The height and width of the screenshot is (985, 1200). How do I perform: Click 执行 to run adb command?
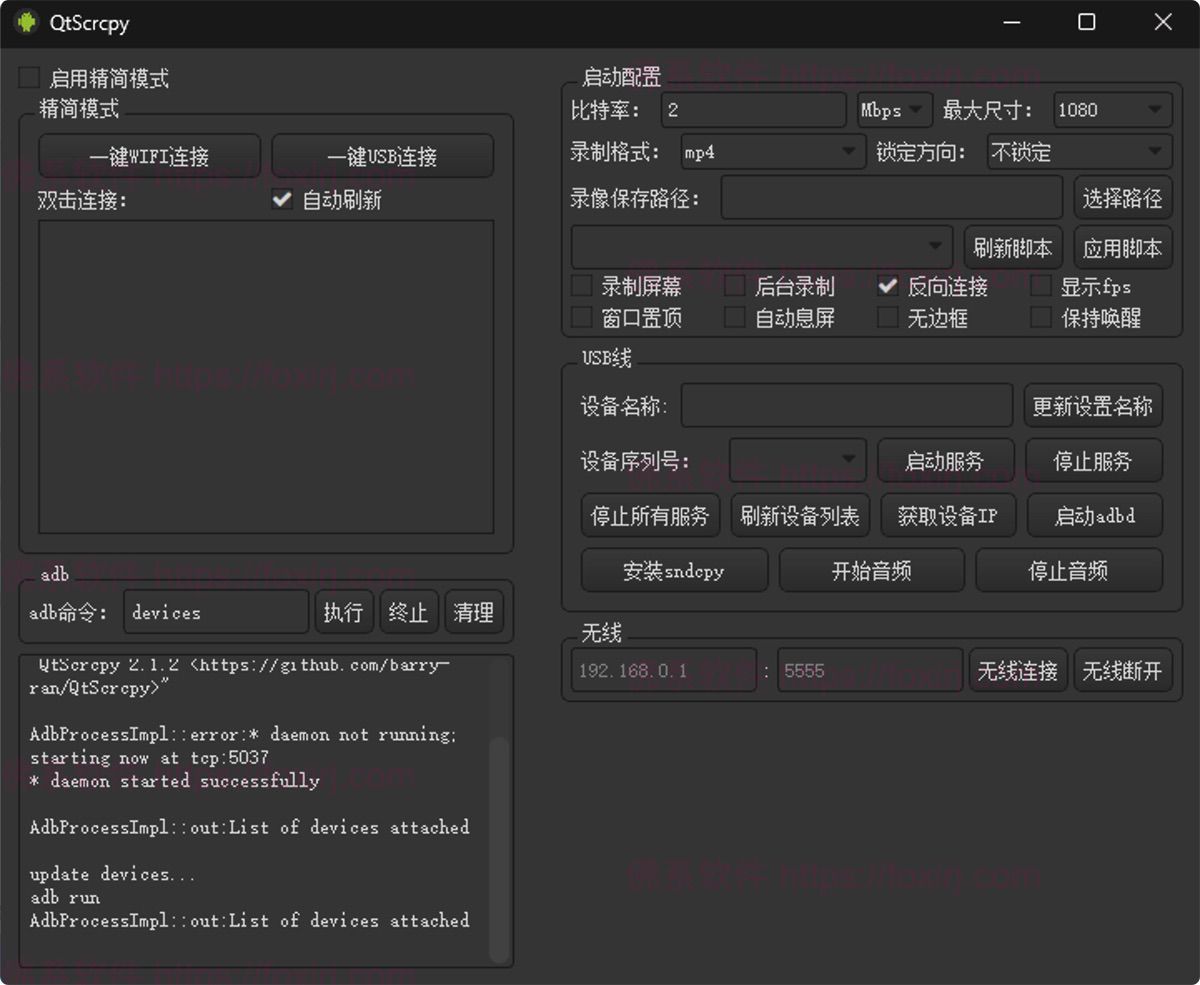343,612
